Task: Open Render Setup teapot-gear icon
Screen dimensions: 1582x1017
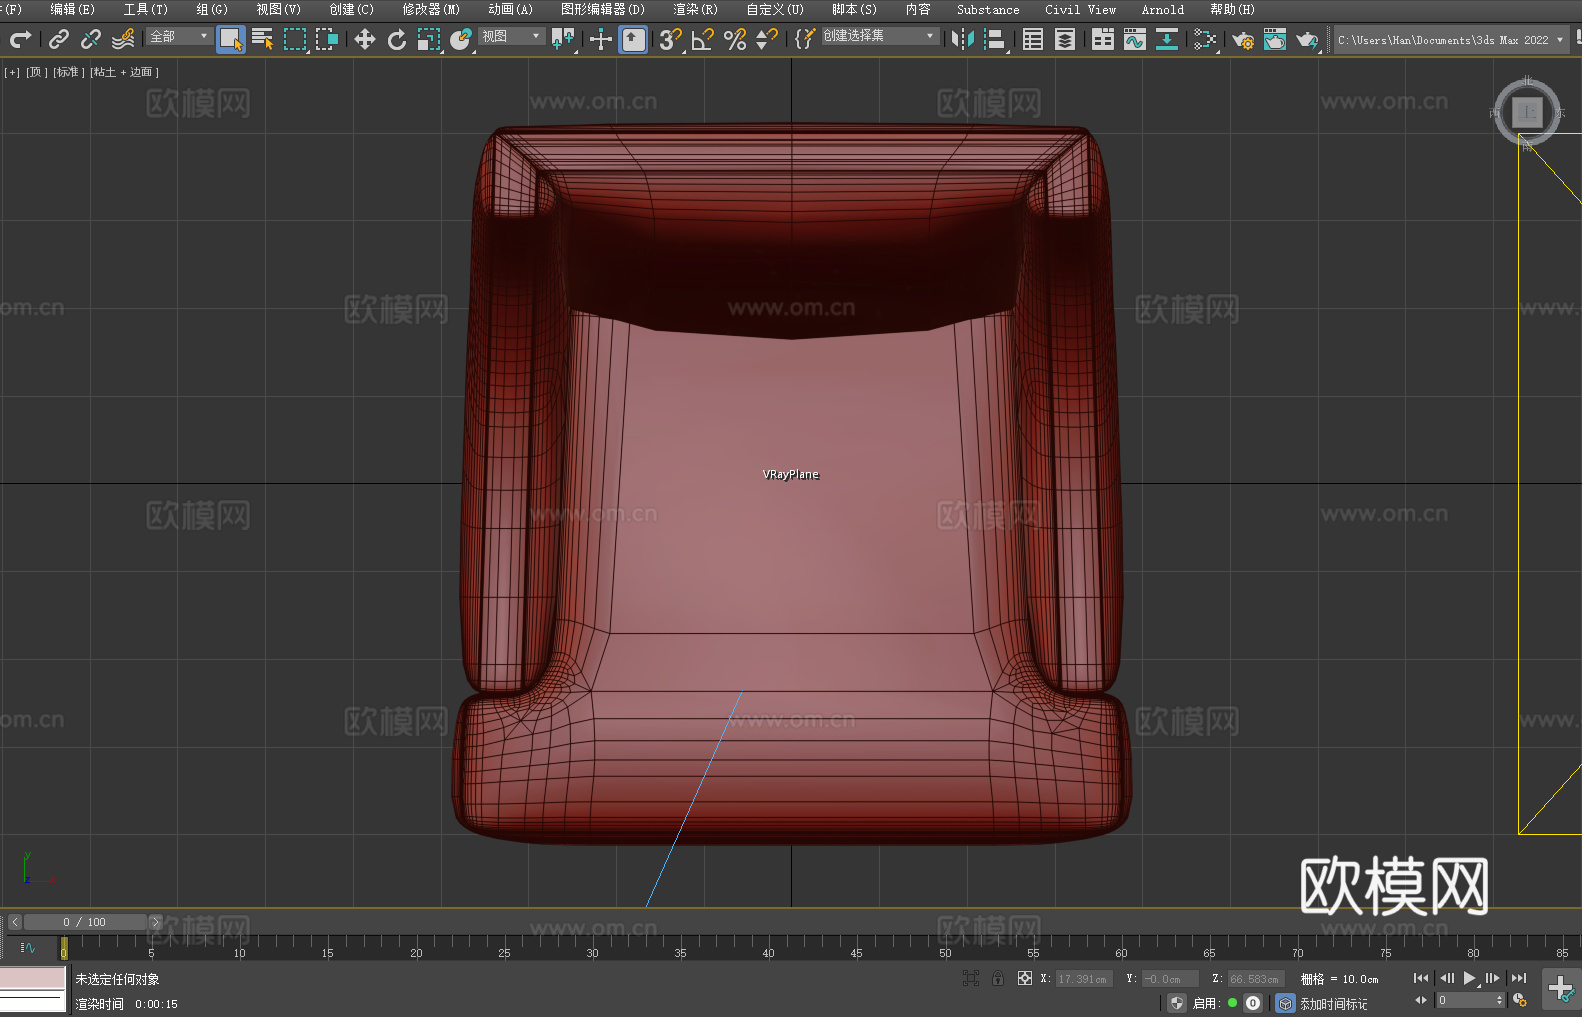Action: click(1243, 39)
